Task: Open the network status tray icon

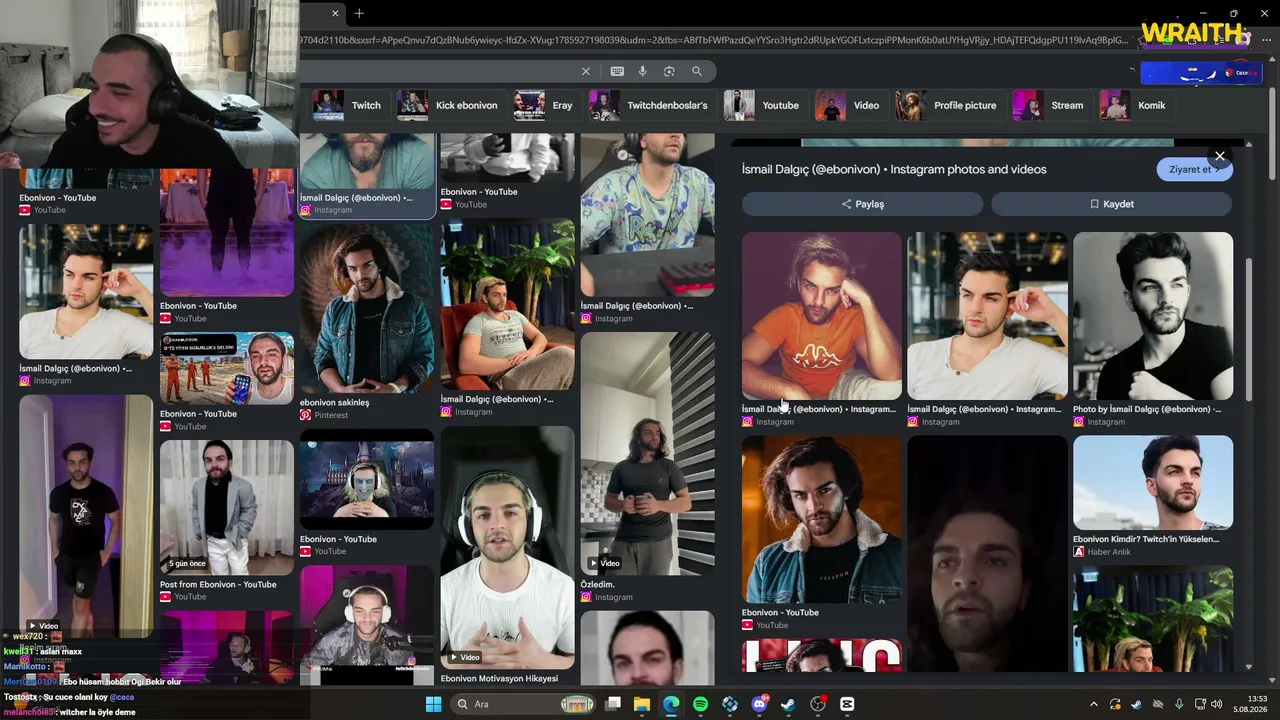Action: pos(1201,704)
